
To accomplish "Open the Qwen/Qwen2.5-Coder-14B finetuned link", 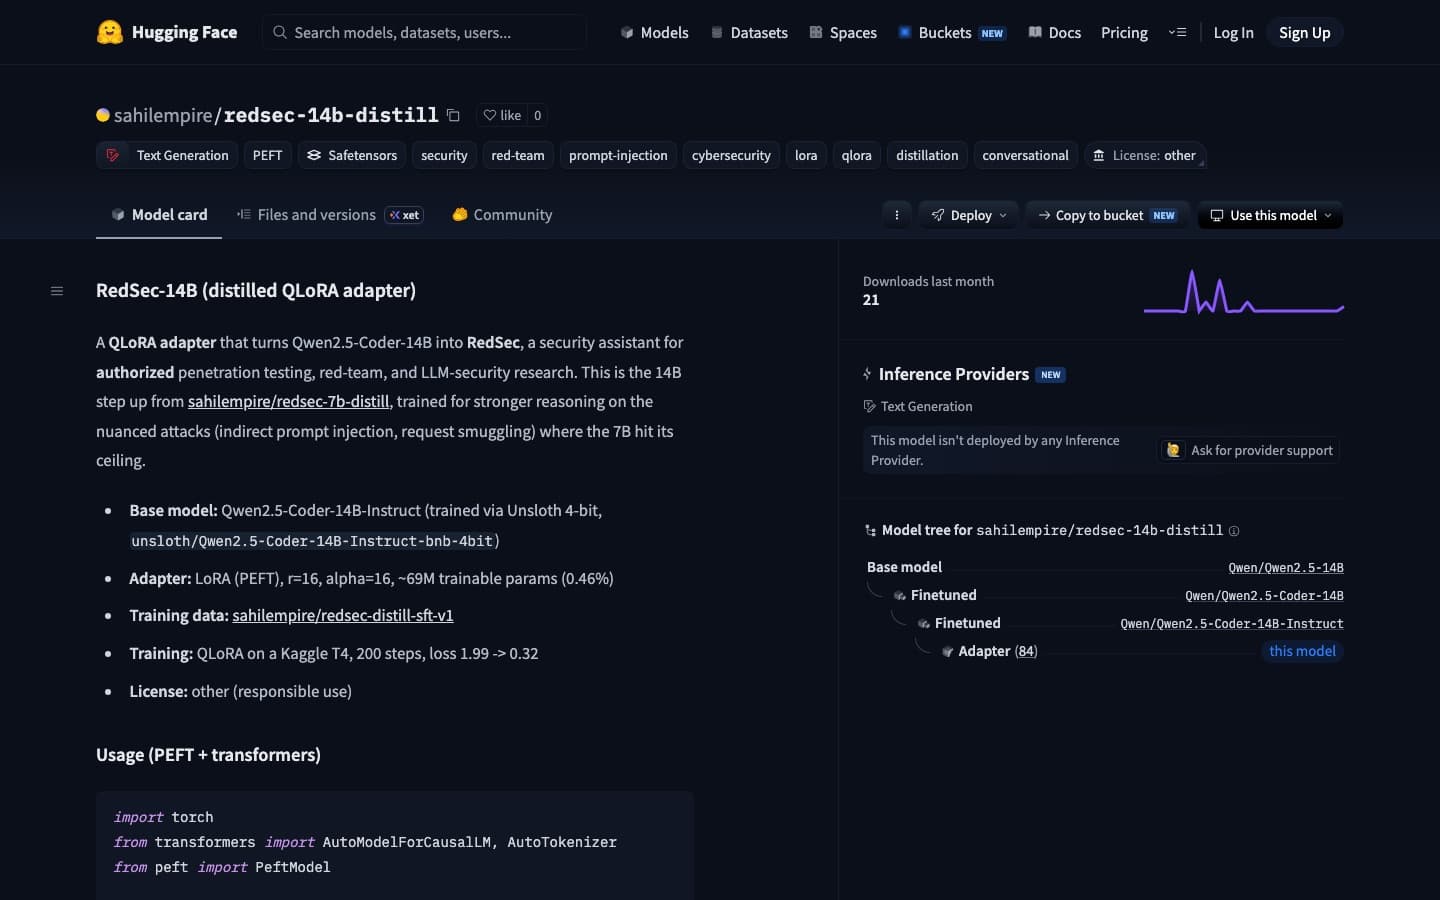I will pyautogui.click(x=1264, y=595).
